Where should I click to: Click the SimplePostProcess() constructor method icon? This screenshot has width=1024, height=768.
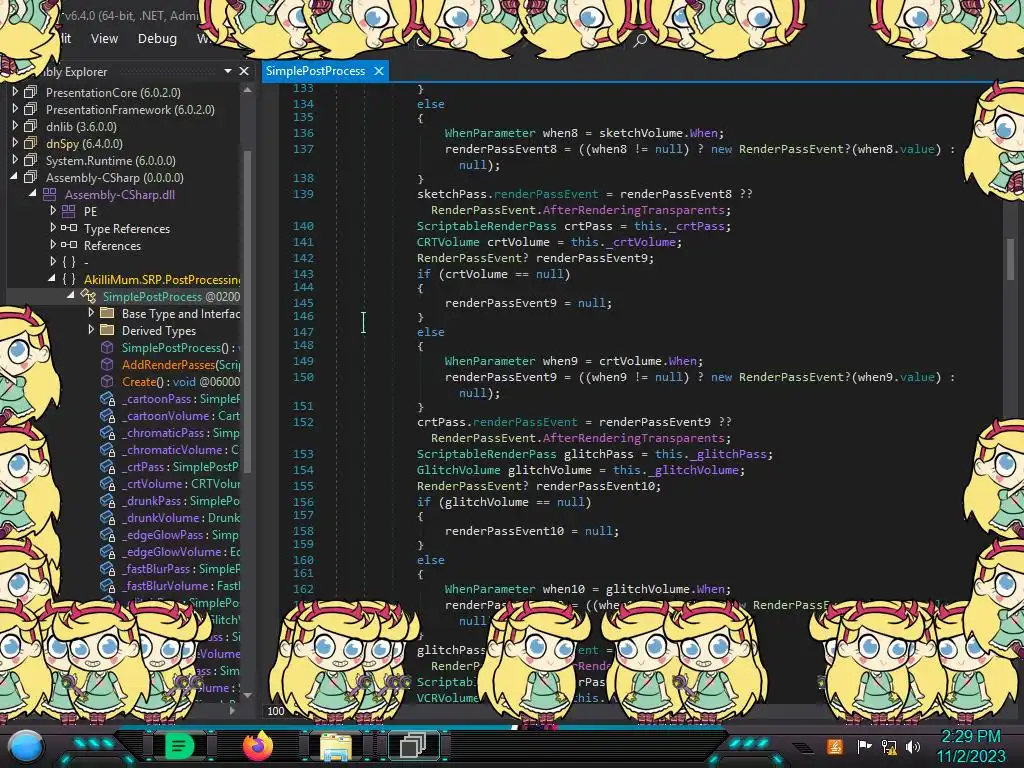pos(107,347)
